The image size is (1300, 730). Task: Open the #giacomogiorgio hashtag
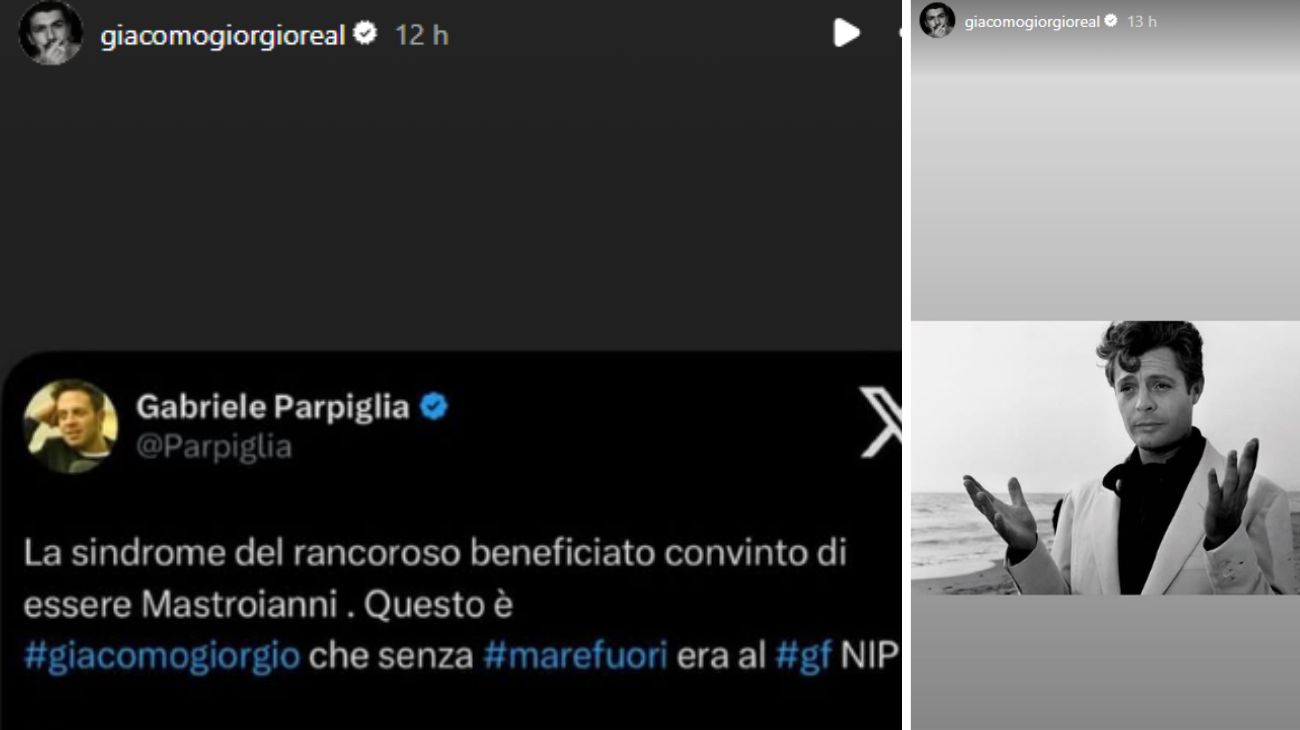coord(162,657)
